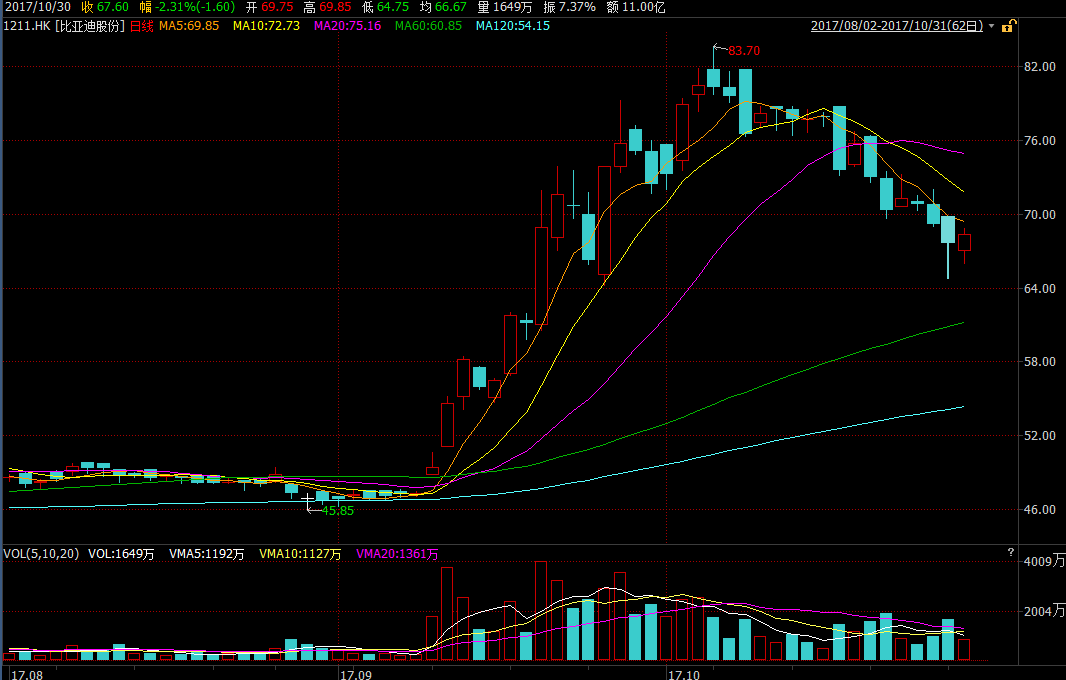Select the MA10:72.73 indicator label
Image resolution: width=1066 pixels, height=680 pixels.
(x=266, y=26)
